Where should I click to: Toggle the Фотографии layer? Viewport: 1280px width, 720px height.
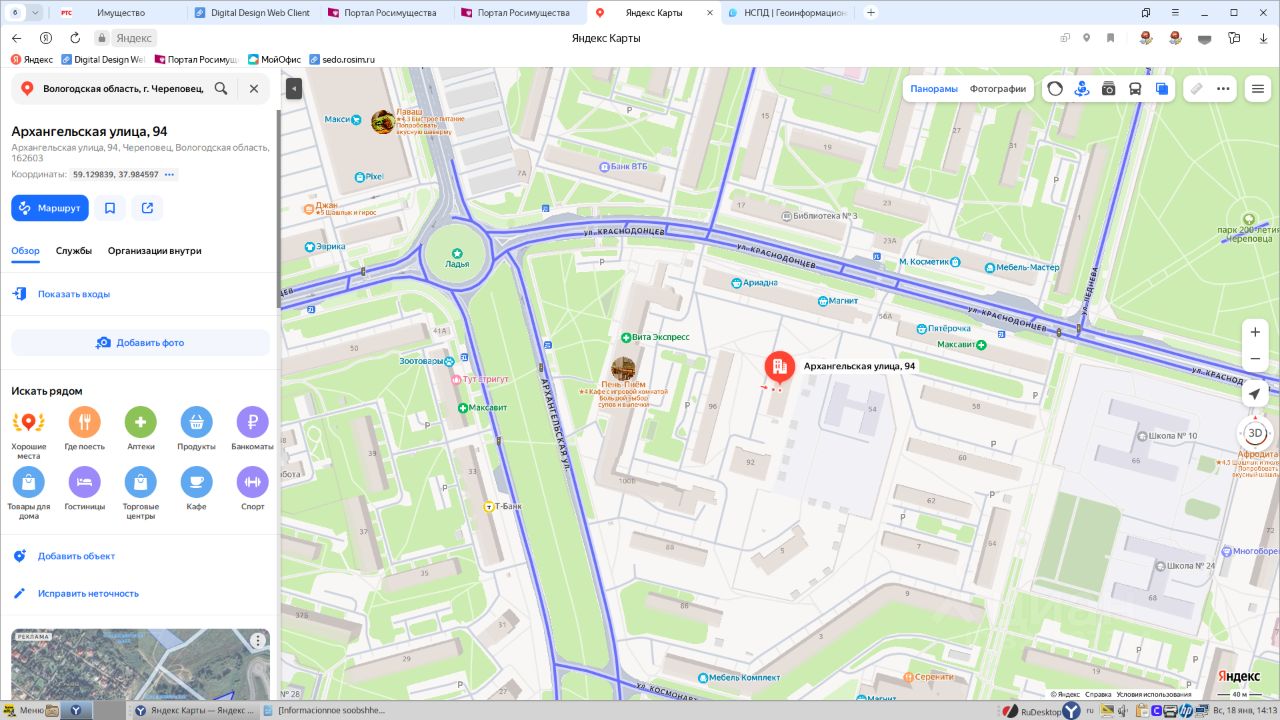click(998, 89)
